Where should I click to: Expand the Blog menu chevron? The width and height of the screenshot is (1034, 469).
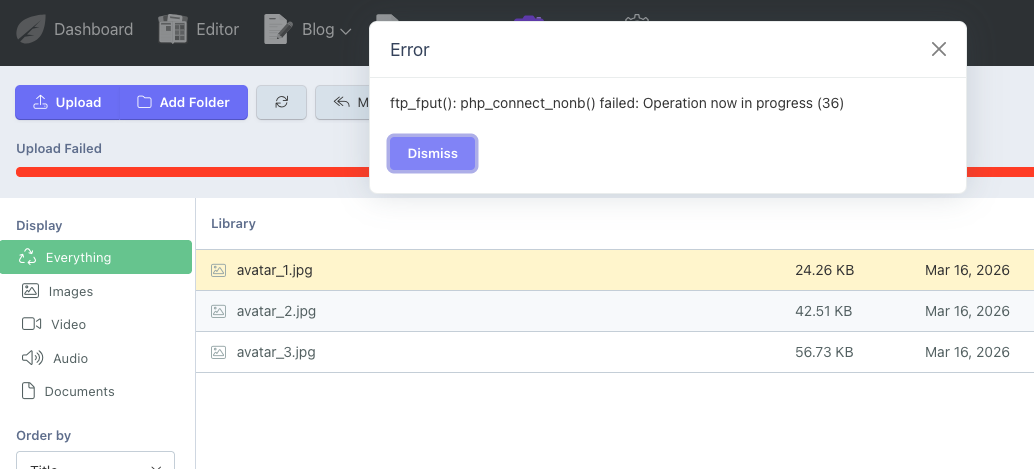(x=346, y=31)
